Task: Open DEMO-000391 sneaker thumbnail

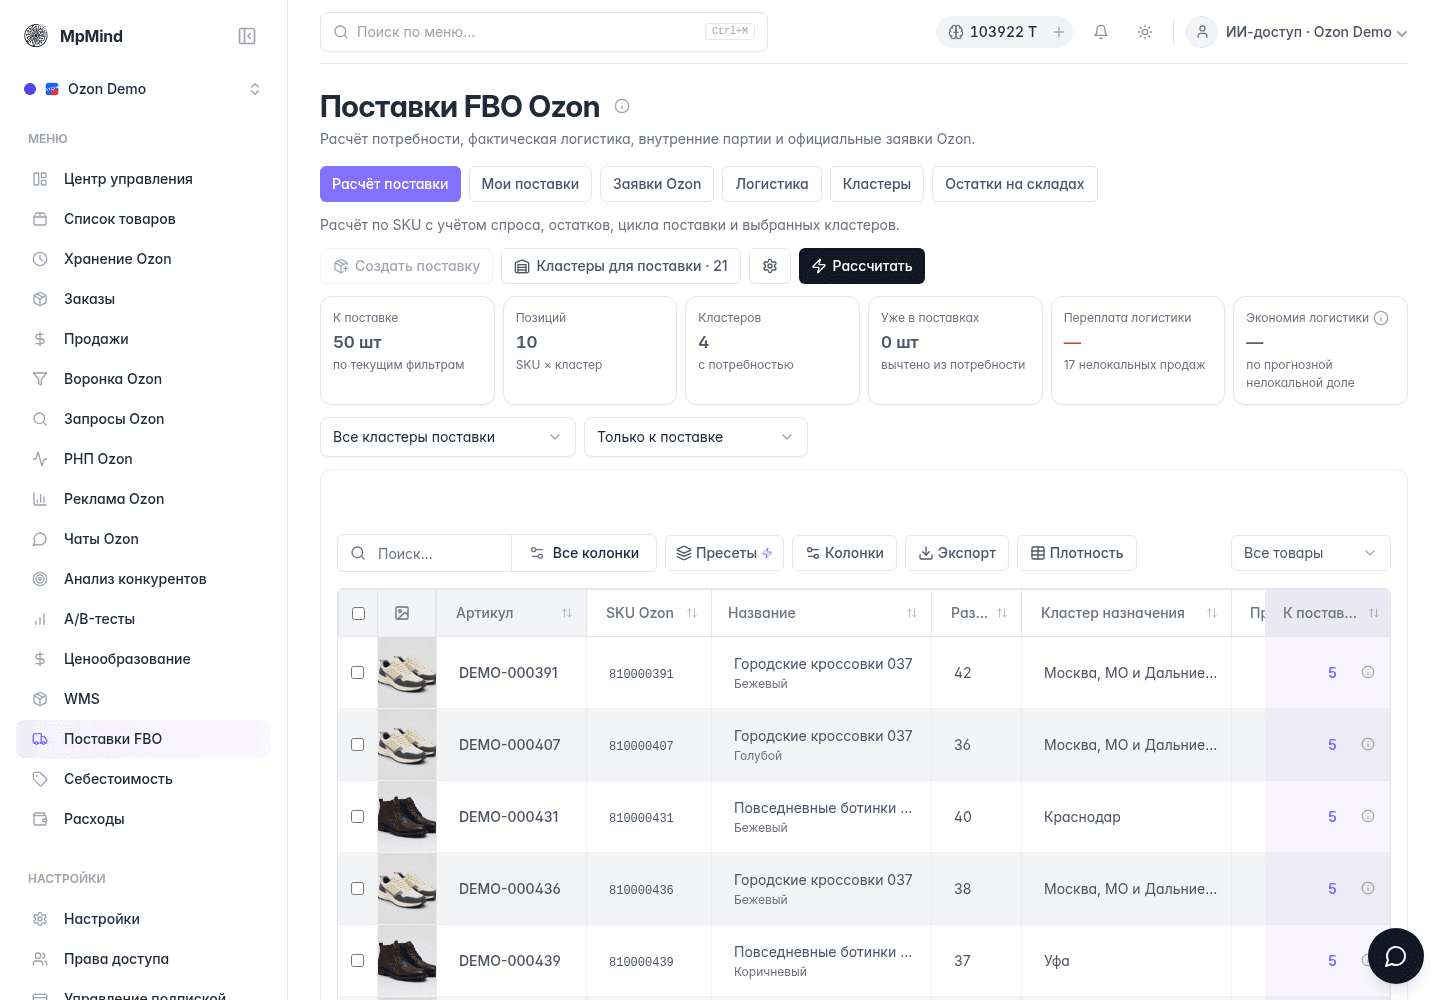Action: pos(407,672)
